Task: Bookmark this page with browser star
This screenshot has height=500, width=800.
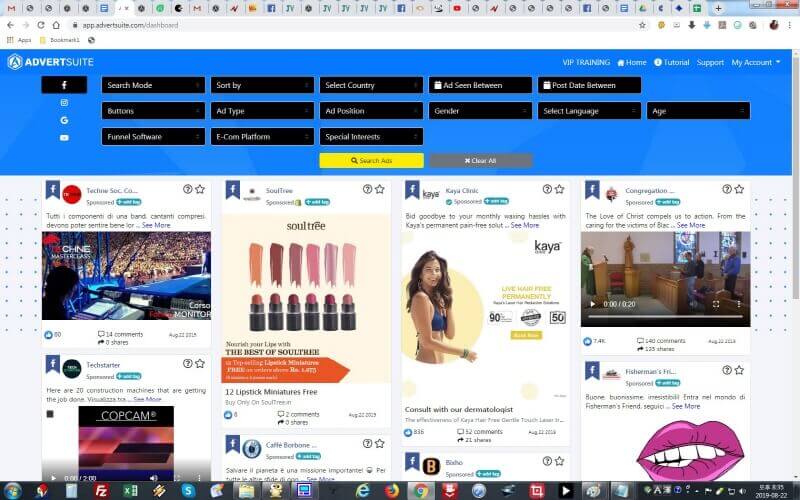Action: click(642, 25)
